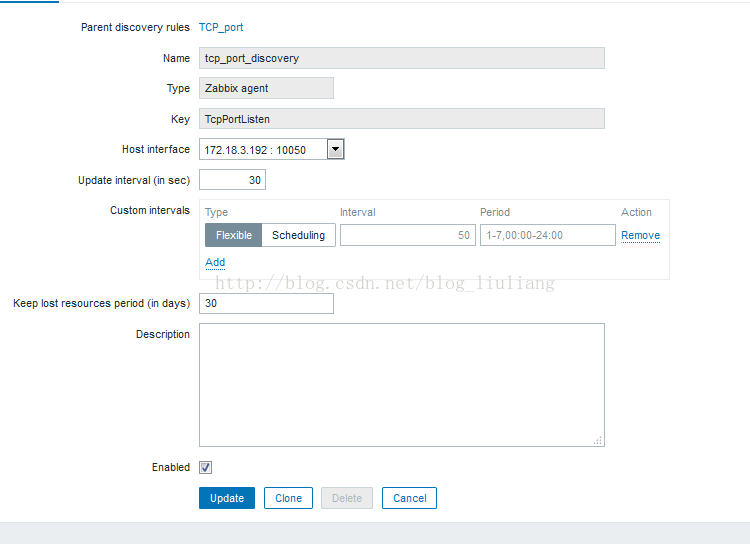Click the Host interface label
The width and height of the screenshot is (750, 544).
pos(156,149)
